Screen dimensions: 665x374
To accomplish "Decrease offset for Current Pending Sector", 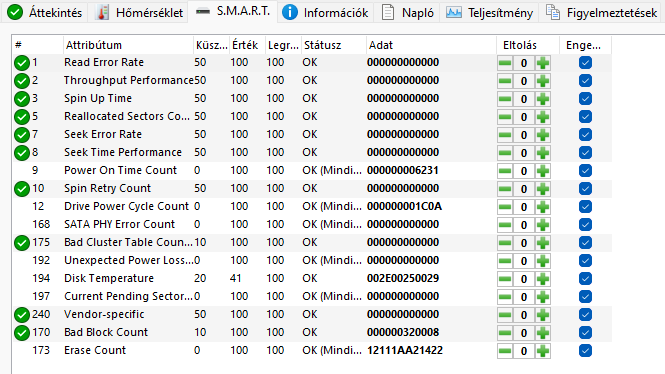I will [x=505, y=297].
